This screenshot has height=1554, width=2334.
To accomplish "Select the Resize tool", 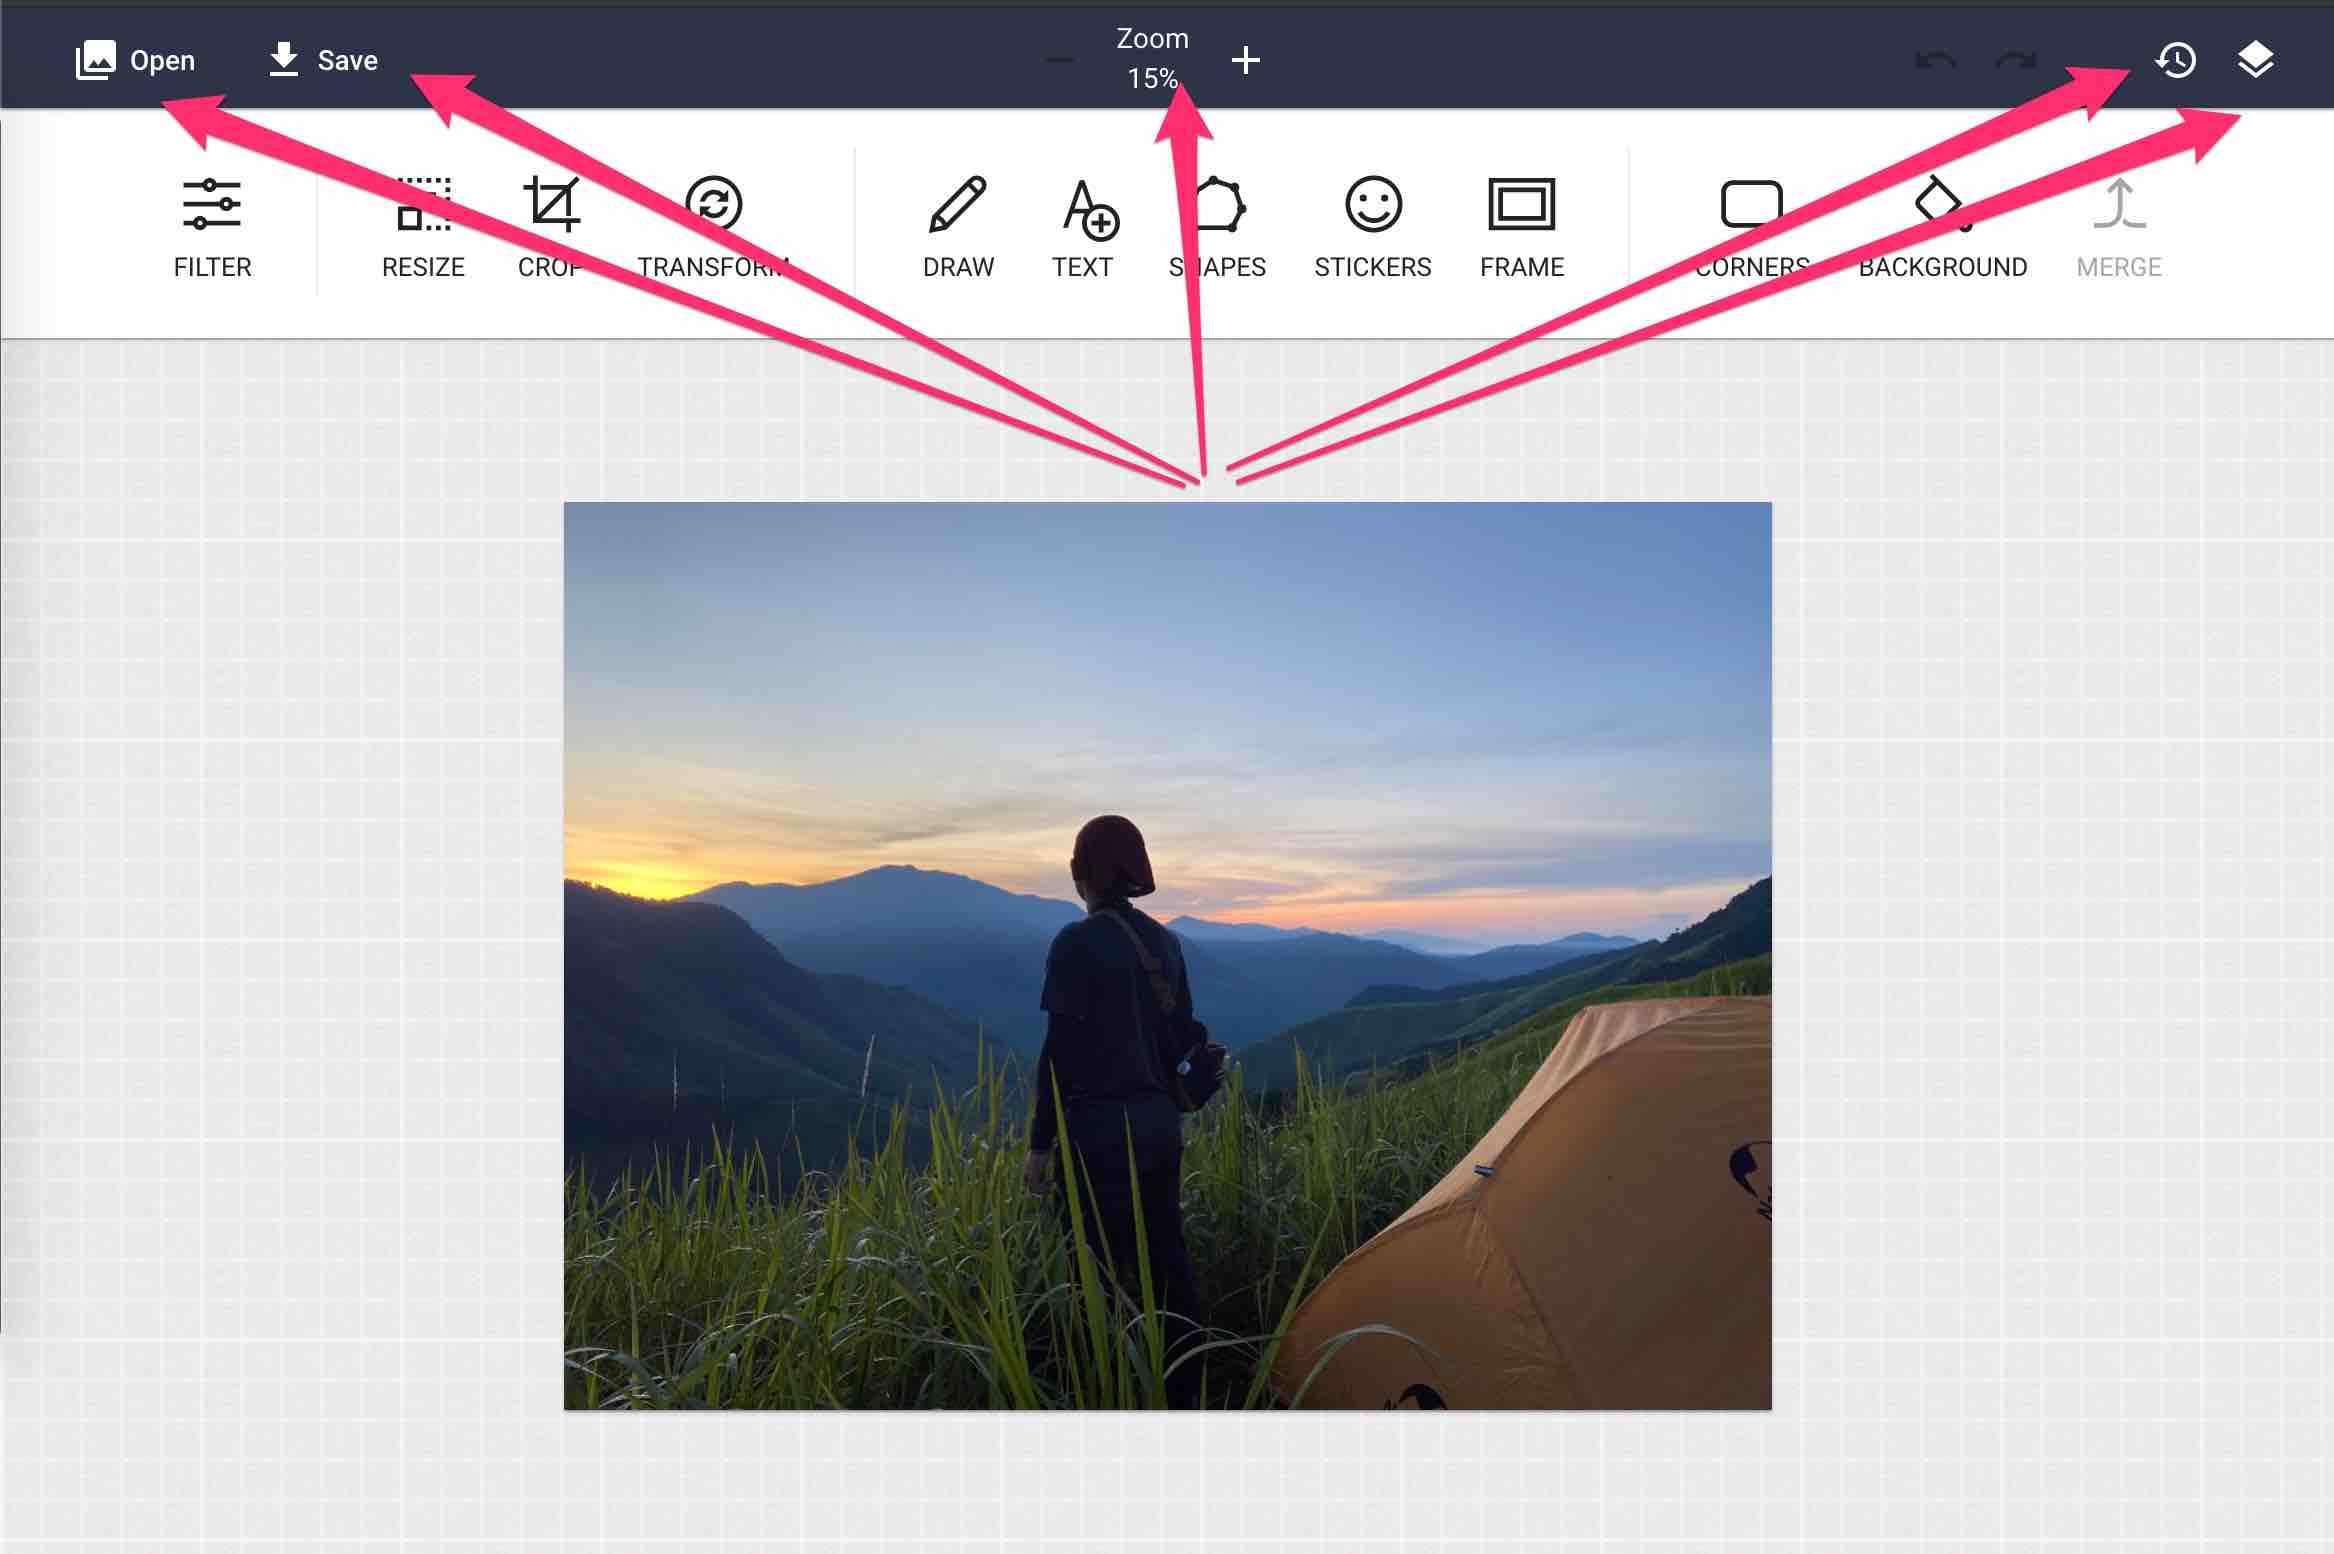I will (423, 229).
